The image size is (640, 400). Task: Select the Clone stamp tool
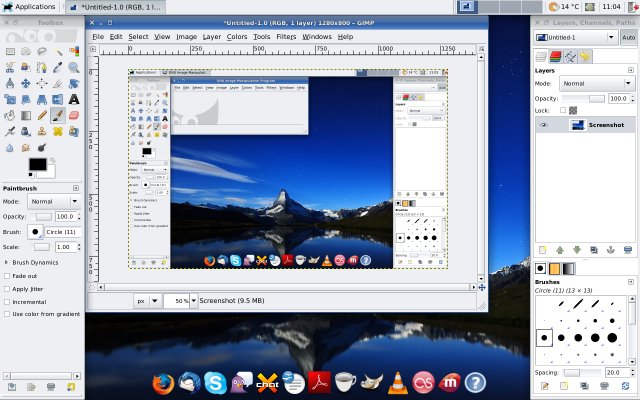[42, 131]
